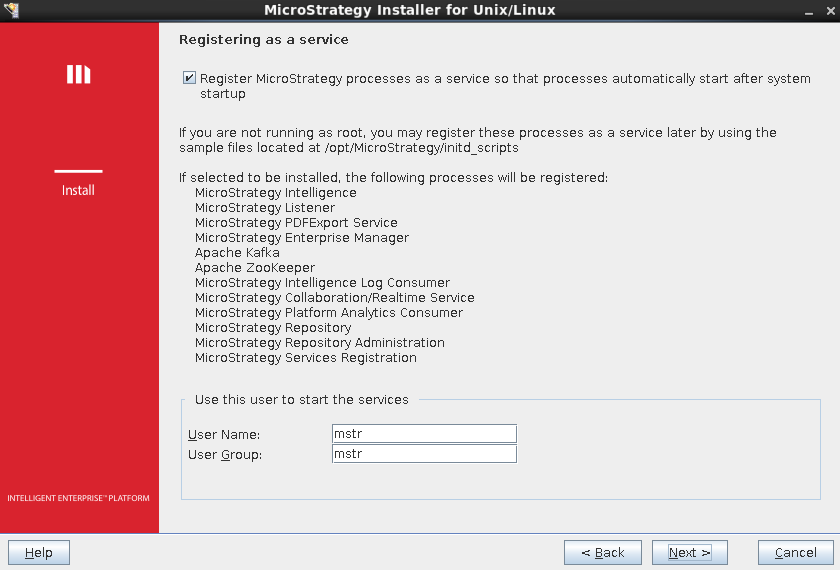Screen dimensions: 840x570
Task: Click the MicroStrategy logo in red sidebar
Action: click(x=79, y=74)
